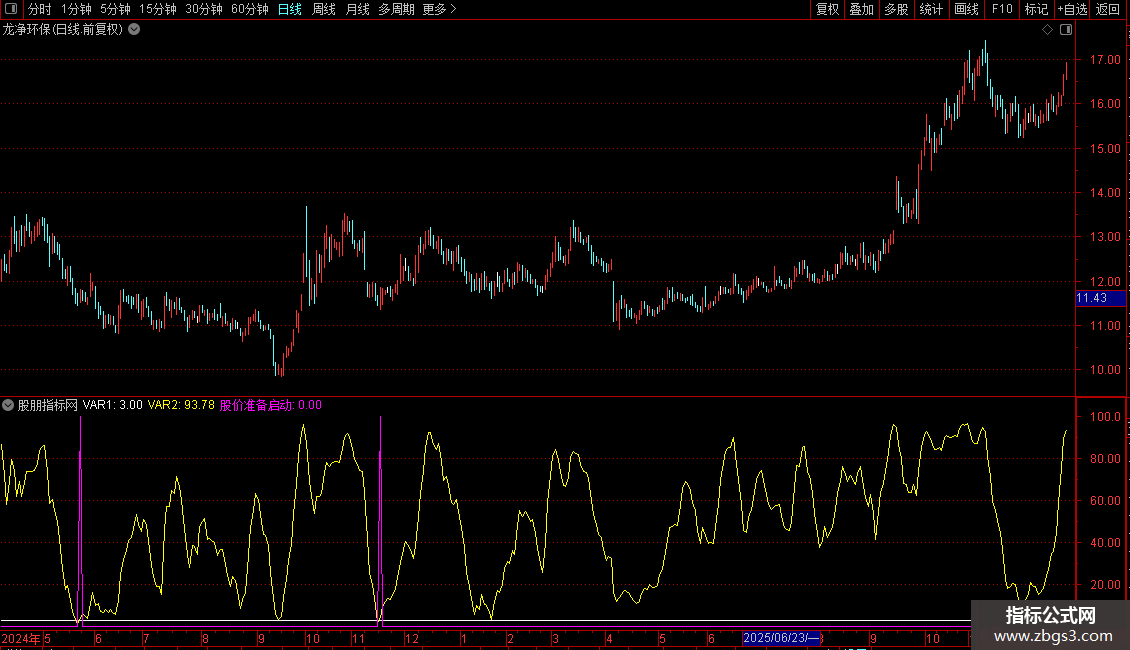Click the 股朋指标网 indicator name
The width and height of the screenshot is (1130, 650).
48,405
